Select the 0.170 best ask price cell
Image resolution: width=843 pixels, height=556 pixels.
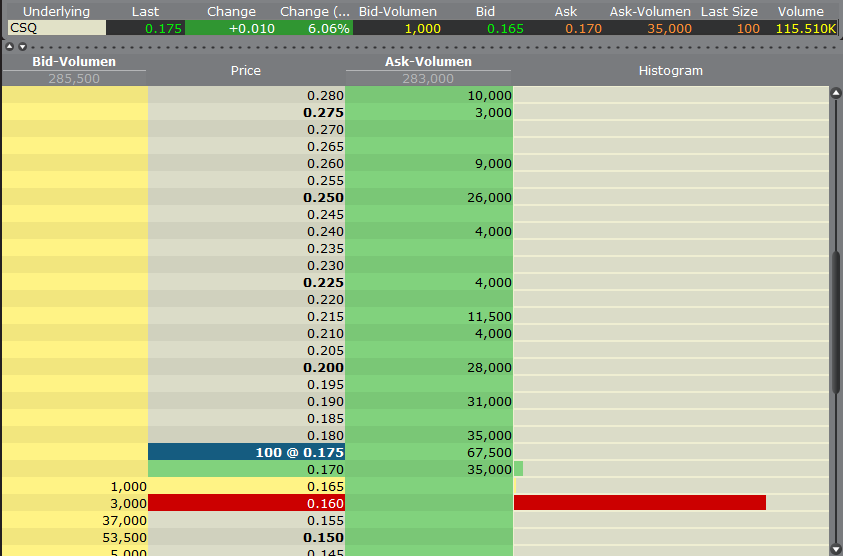pyautogui.click(x=247, y=469)
